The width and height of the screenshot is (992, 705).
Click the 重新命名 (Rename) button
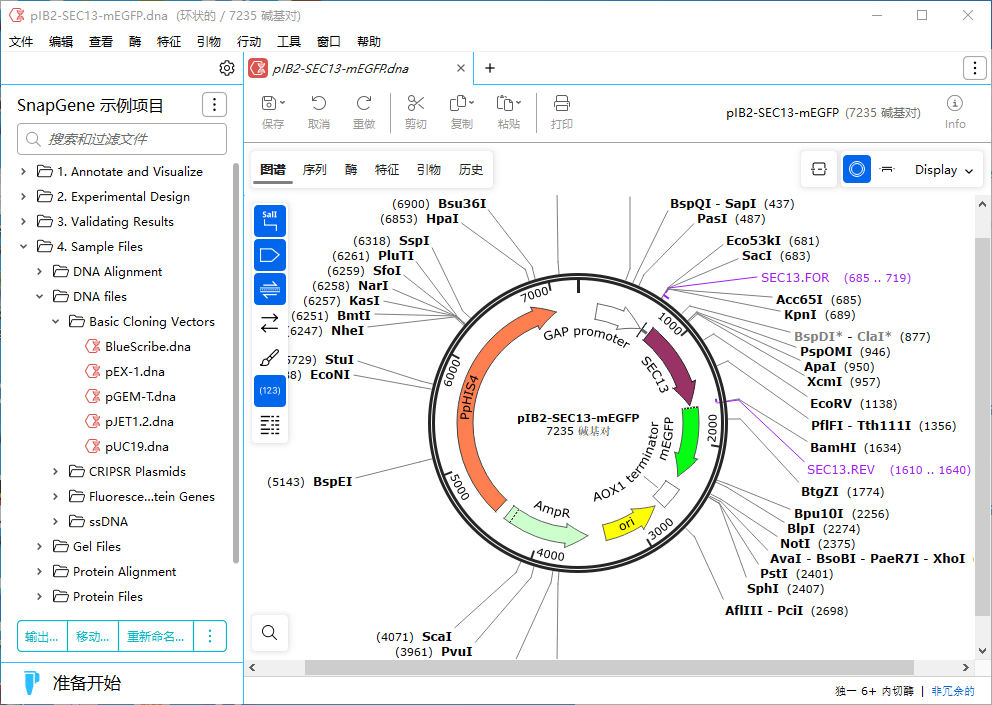click(155, 636)
